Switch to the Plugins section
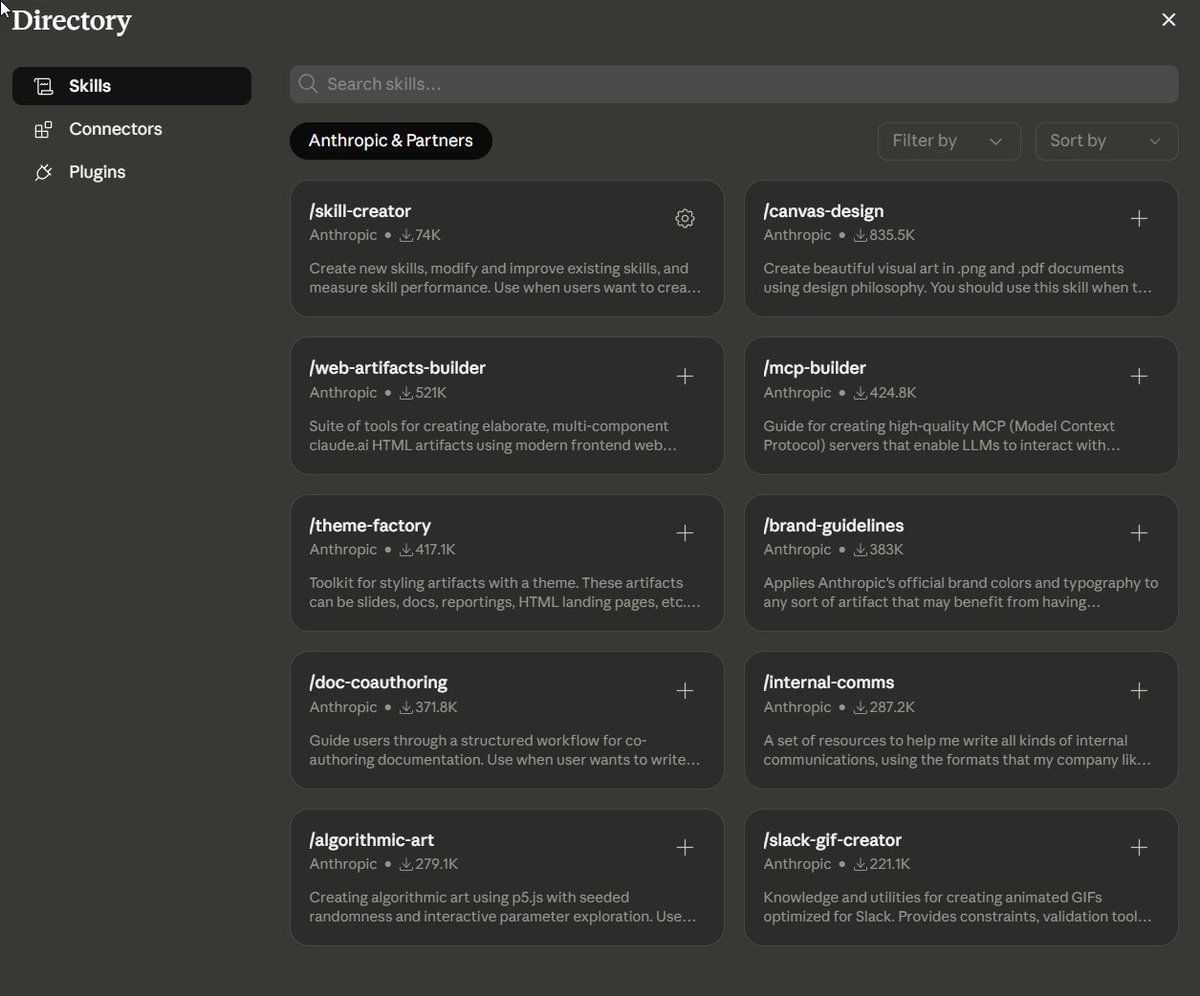The image size is (1200, 996). point(132,172)
